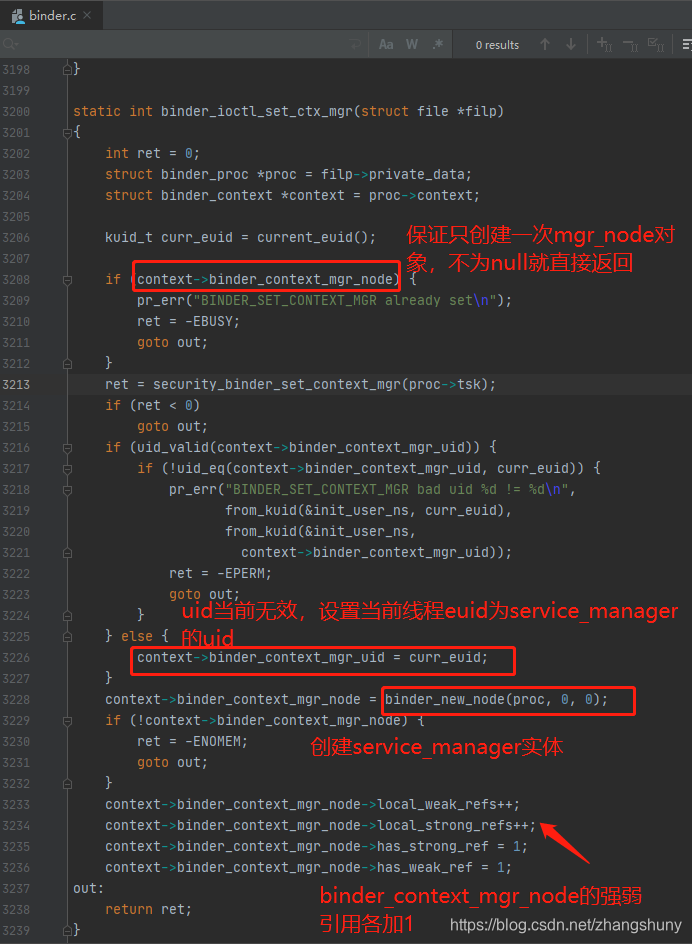Image resolution: width=692 pixels, height=944 pixels.
Task: Click the 'out:' label on line 3237
Action: (89, 889)
